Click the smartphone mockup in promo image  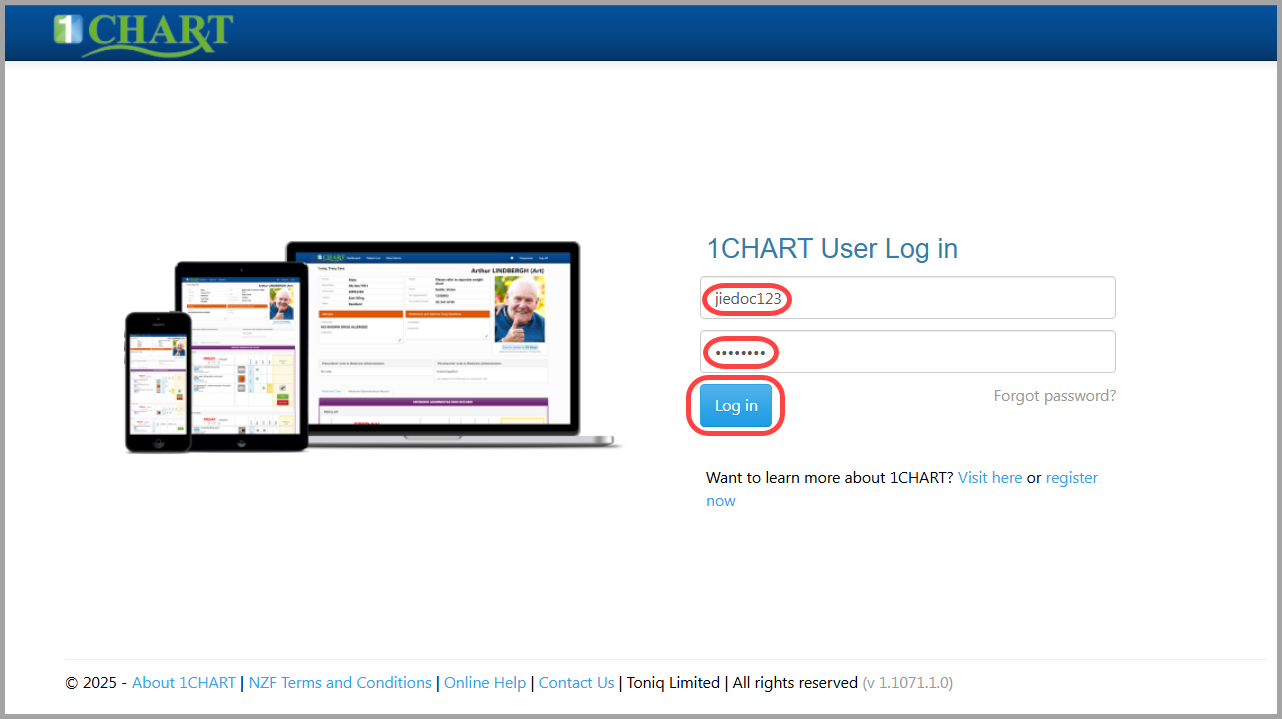[158, 382]
